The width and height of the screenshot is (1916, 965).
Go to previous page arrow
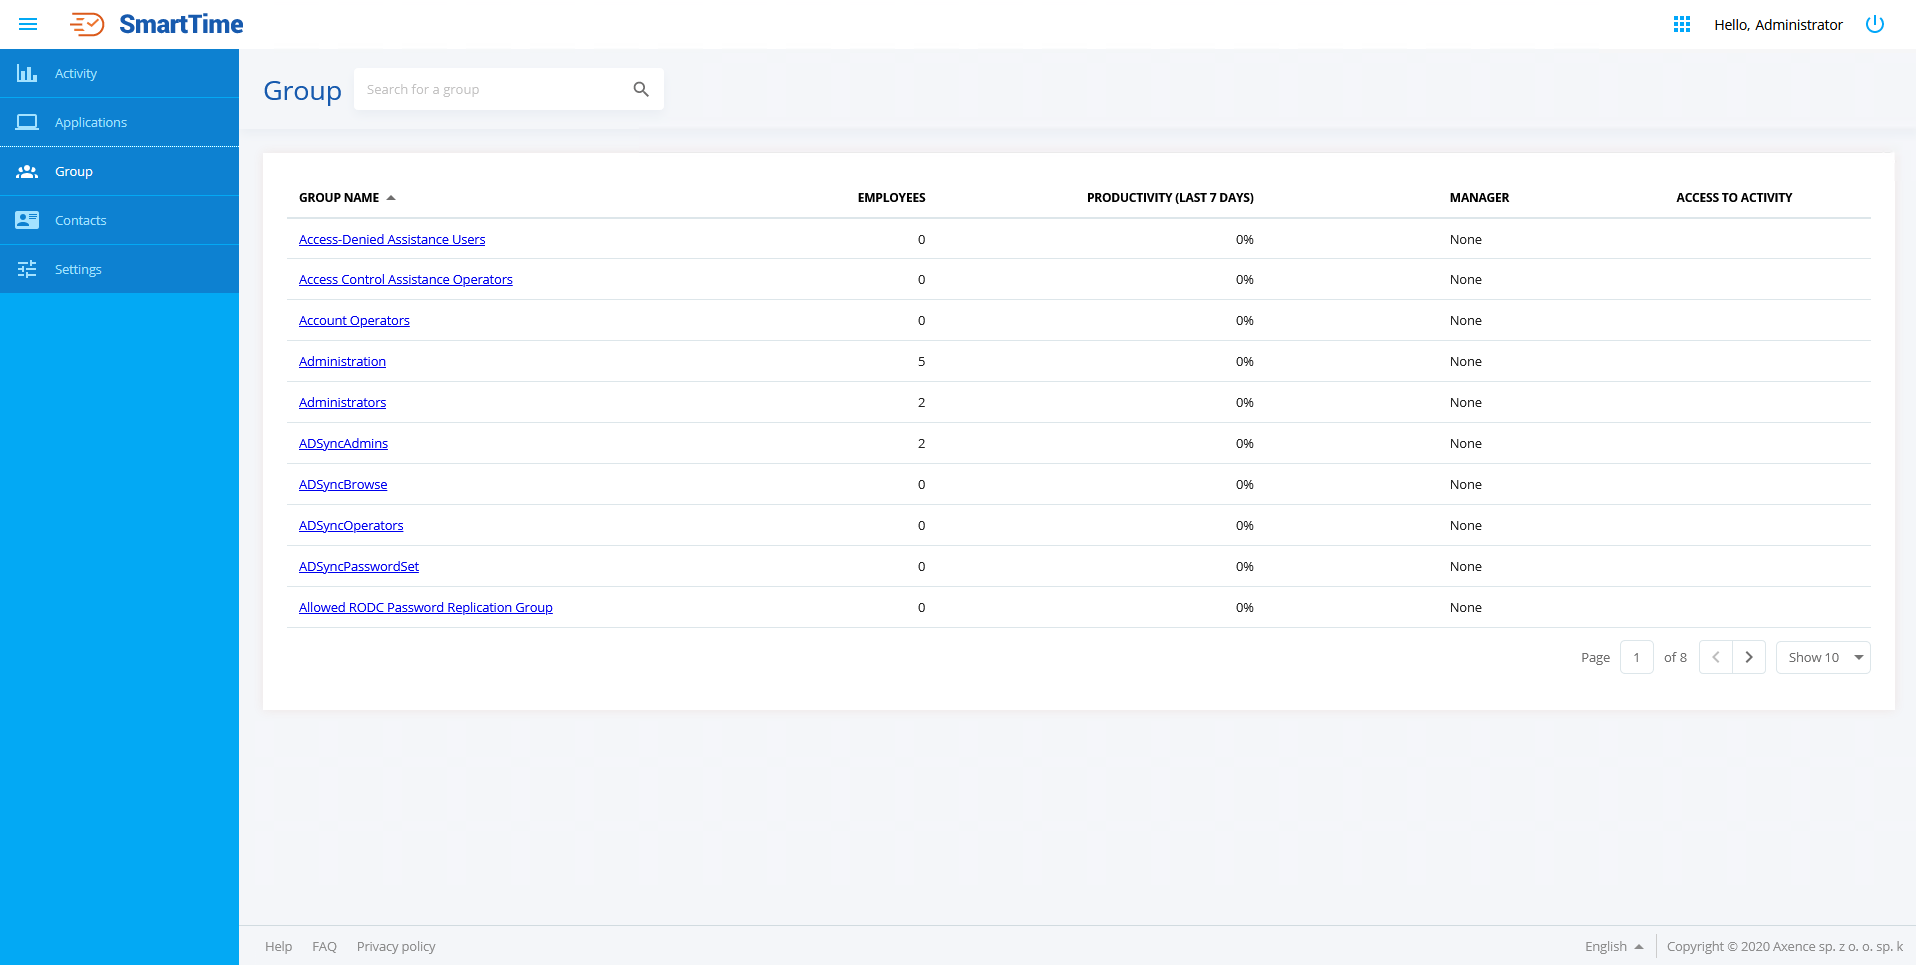[1715, 657]
